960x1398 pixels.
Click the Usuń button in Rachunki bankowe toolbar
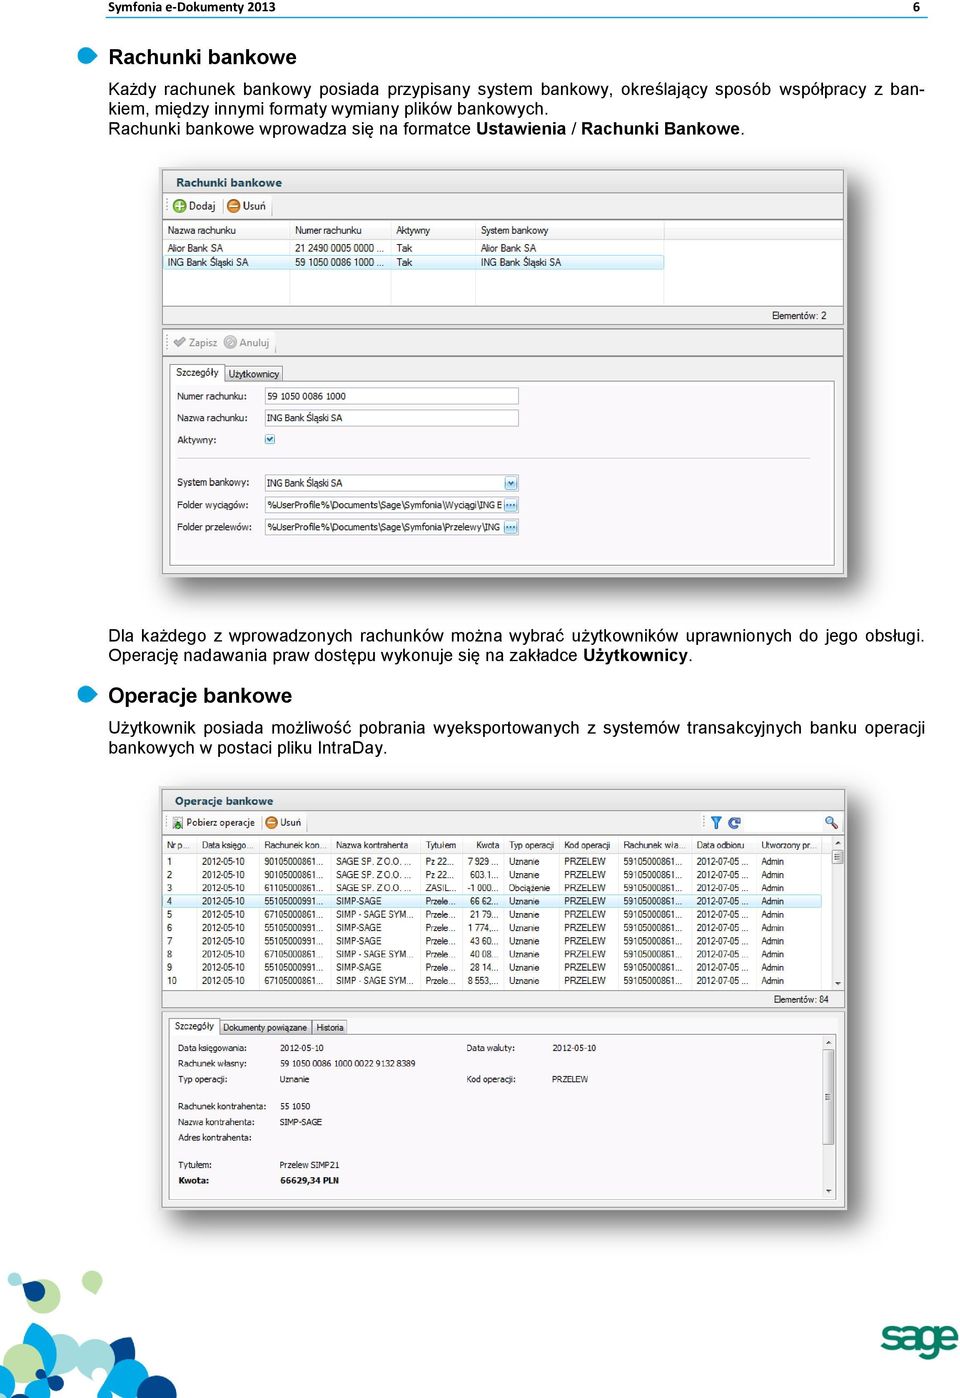pyautogui.click(x=247, y=206)
